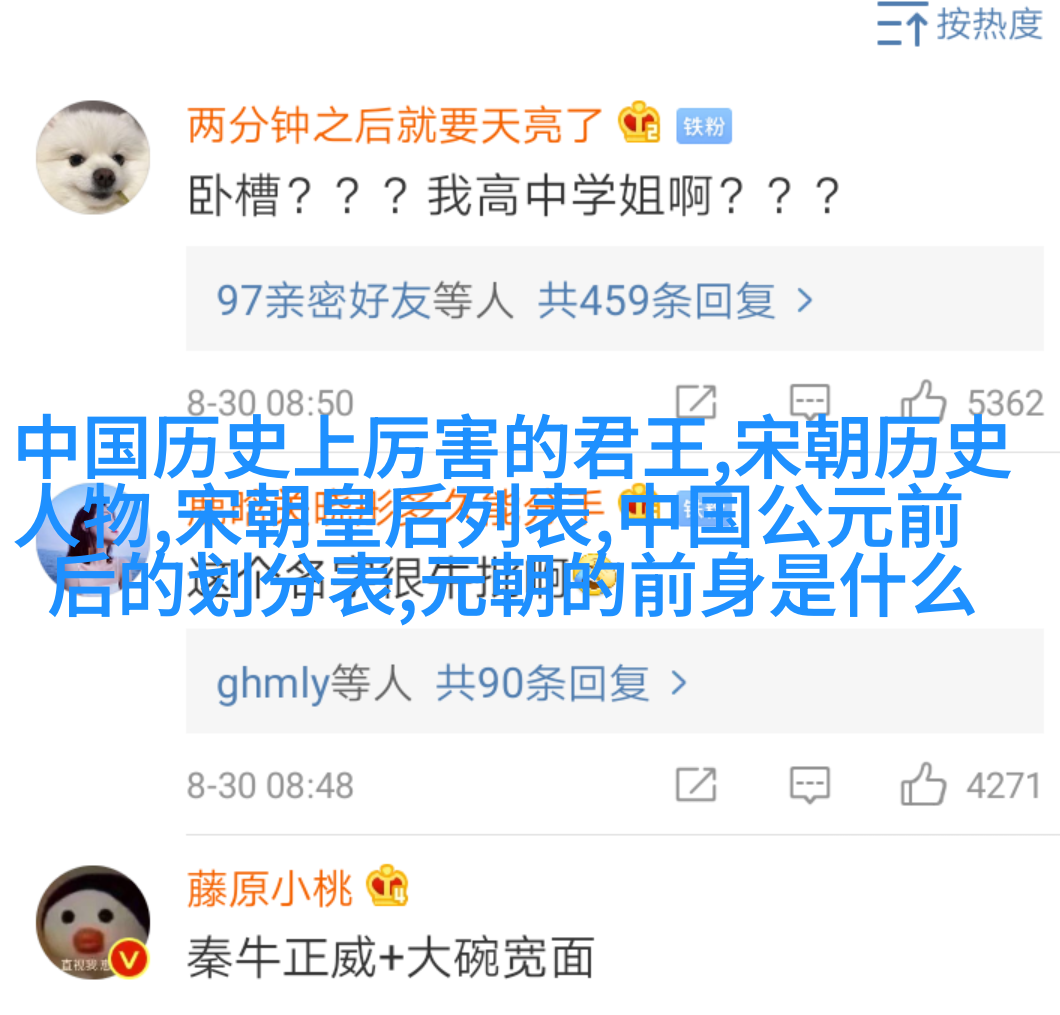The image size is (1060, 1015).
Task: Open user 两分钟之后就要天亮了 profile
Action: [394, 125]
